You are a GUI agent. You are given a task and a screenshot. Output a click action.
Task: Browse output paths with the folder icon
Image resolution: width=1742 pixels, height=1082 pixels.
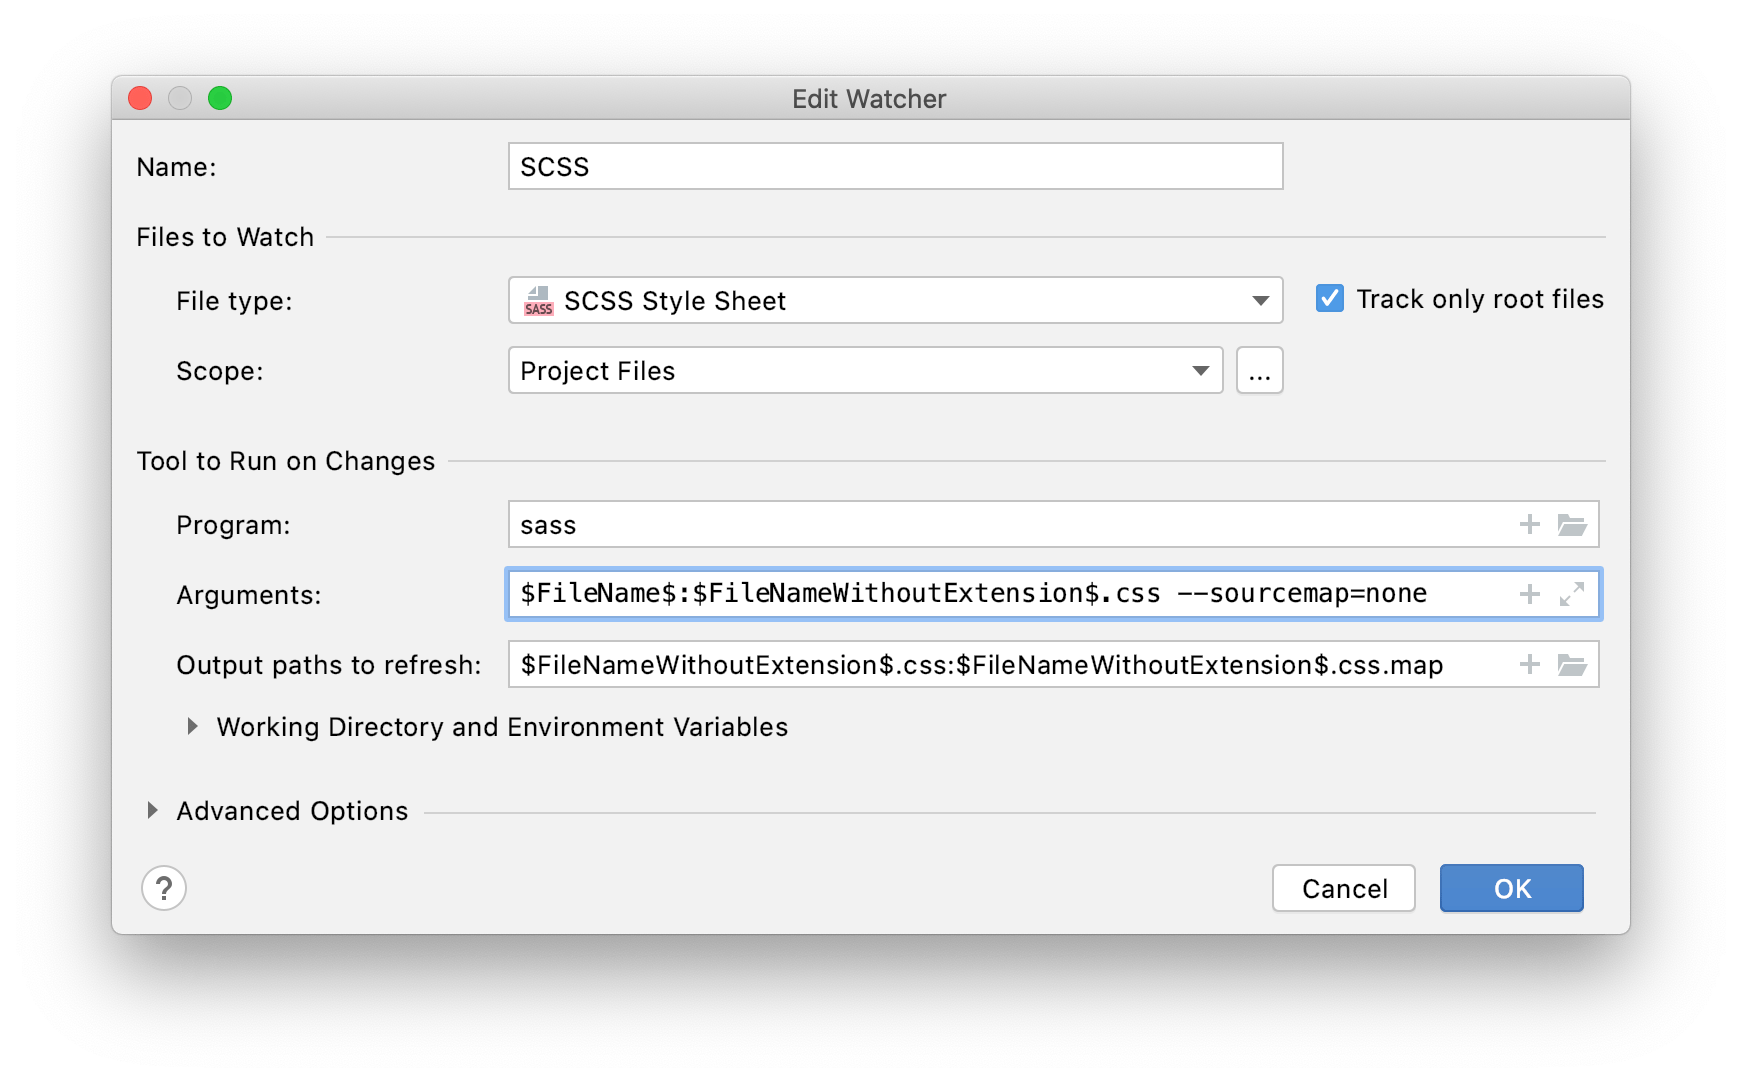coord(1572,664)
